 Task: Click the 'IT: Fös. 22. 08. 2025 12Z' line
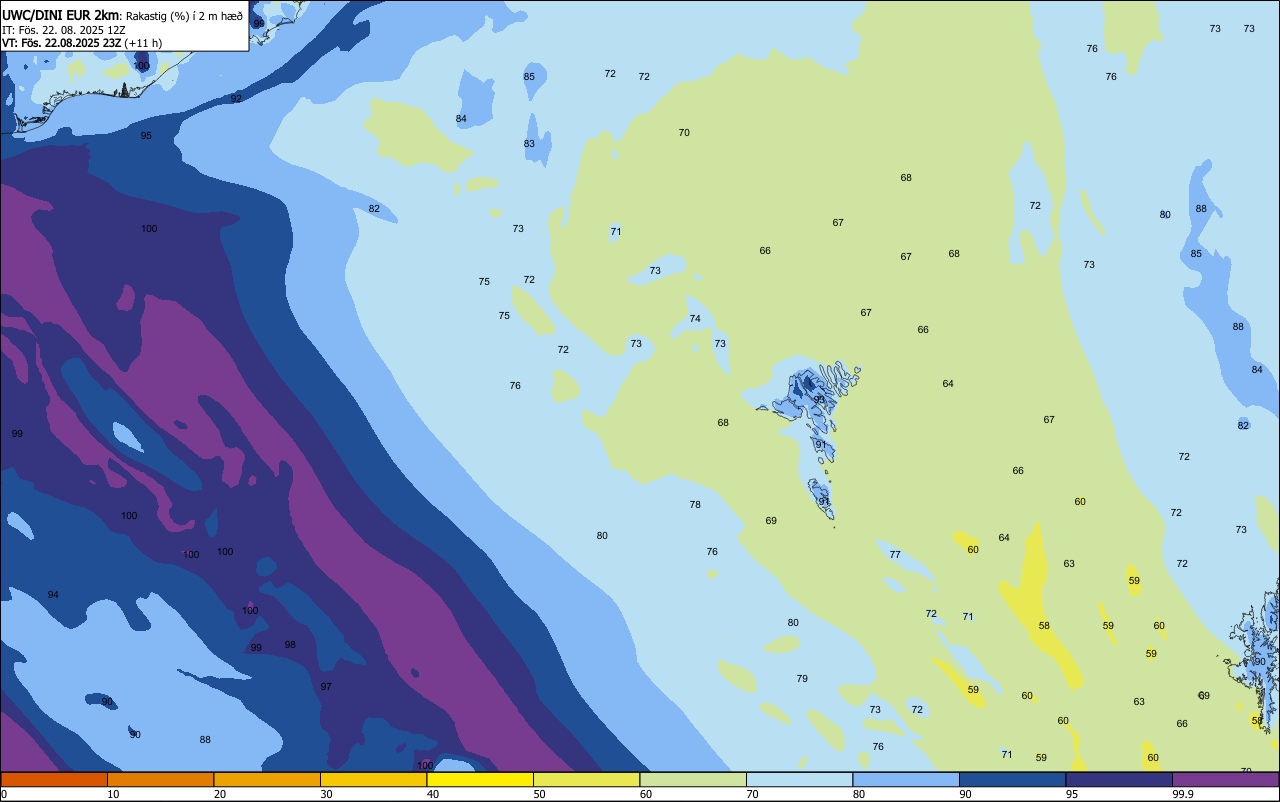64,30
